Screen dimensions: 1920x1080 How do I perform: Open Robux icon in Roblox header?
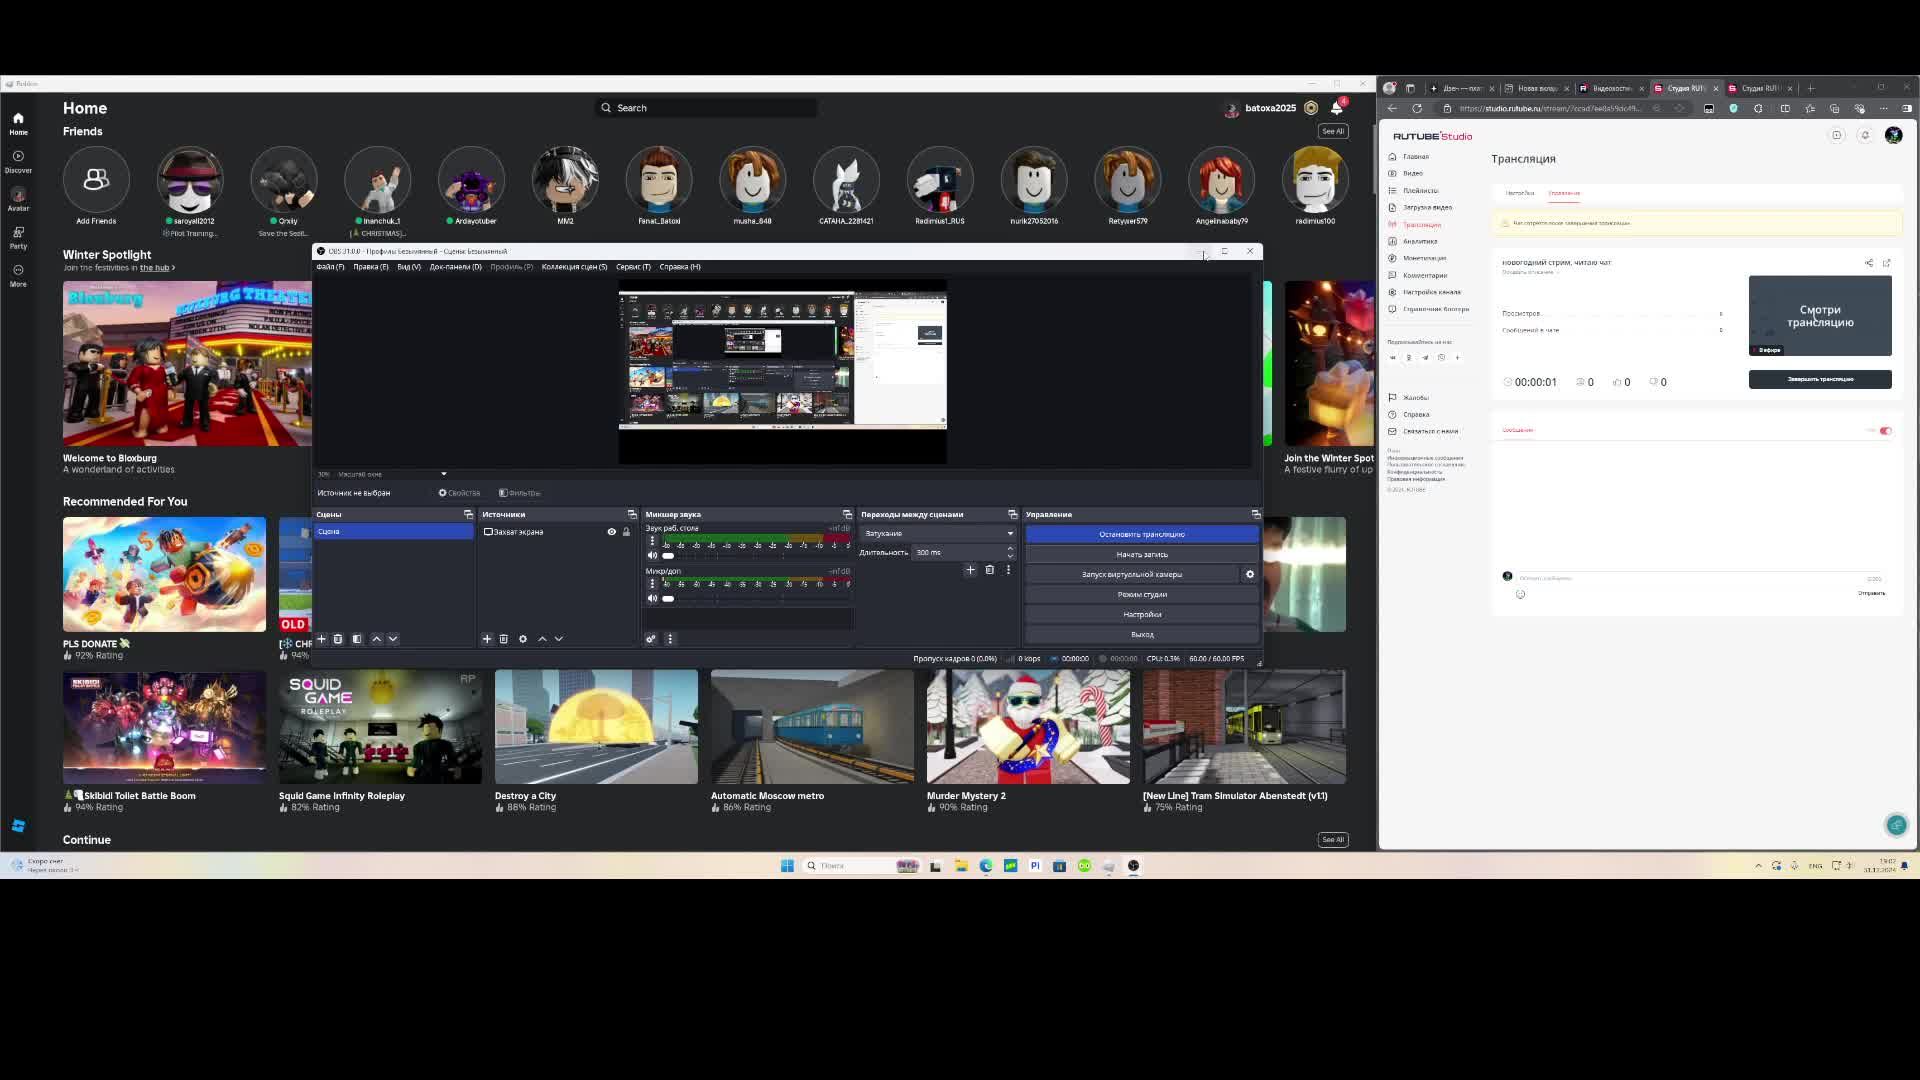[x=1311, y=108]
